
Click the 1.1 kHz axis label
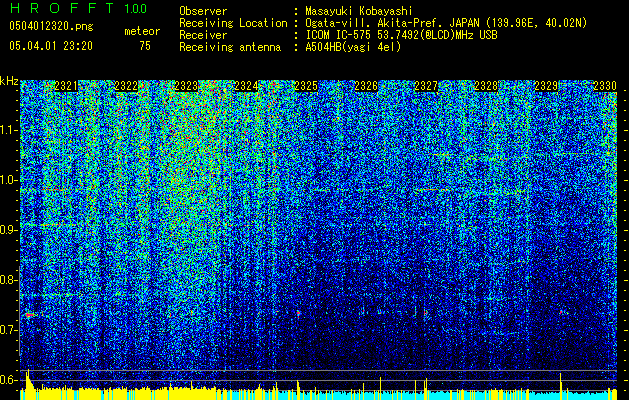click(x=9, y=130)
